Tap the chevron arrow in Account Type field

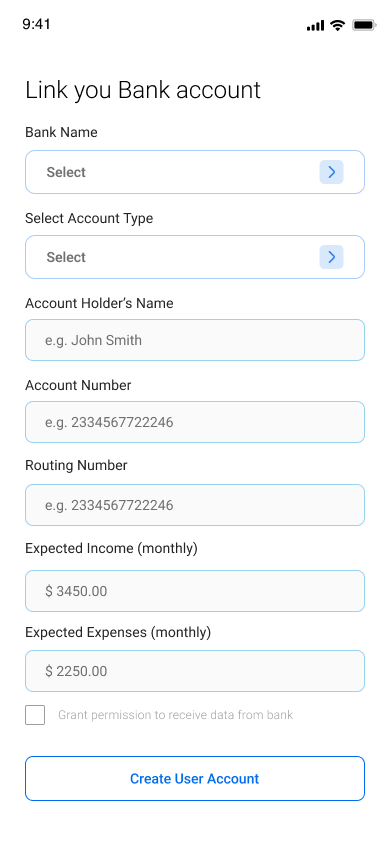(331, 257)
